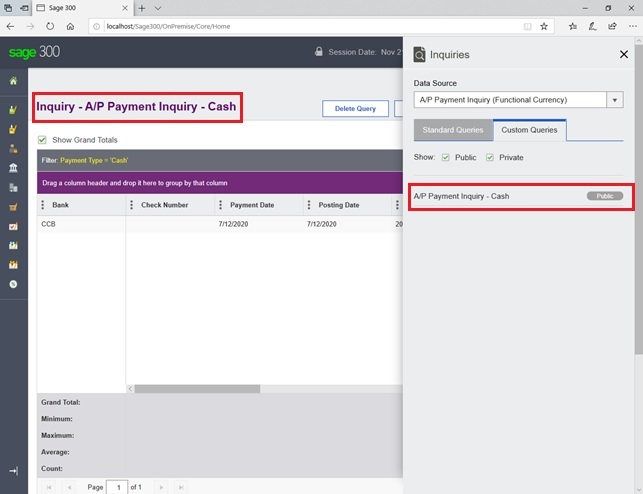Image resolution: width=643 pixels, height=494 pixels.
Task: Toggle the Private checkbox
Action: click(490, 157)
